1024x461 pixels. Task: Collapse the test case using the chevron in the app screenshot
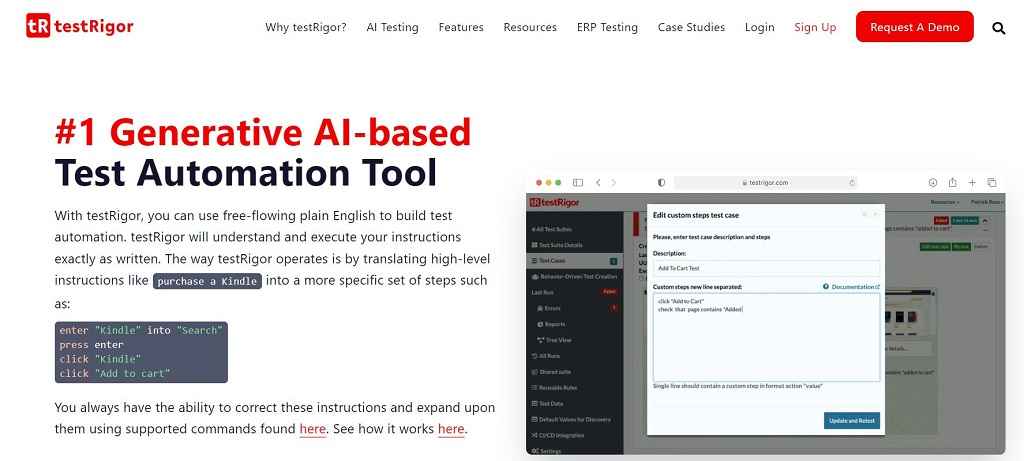(x=985, y=221)
